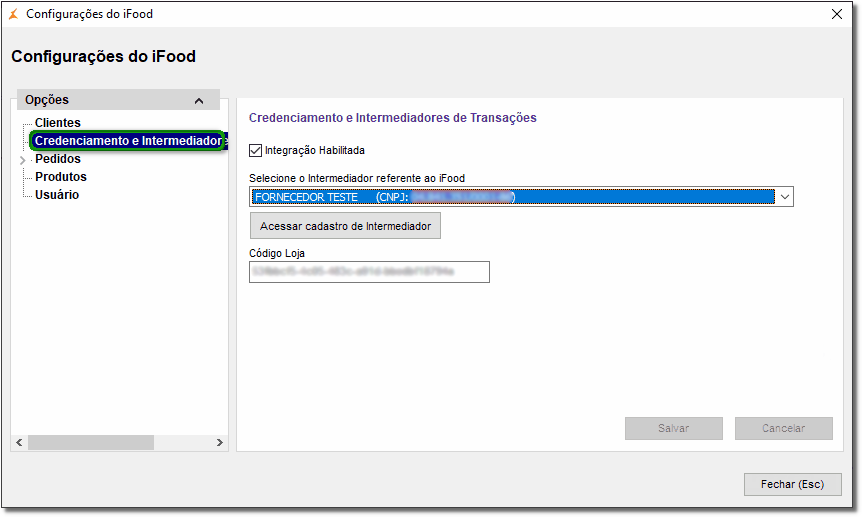Click the Cancelar button
This screenshot has height=517, width=862.
783,428
